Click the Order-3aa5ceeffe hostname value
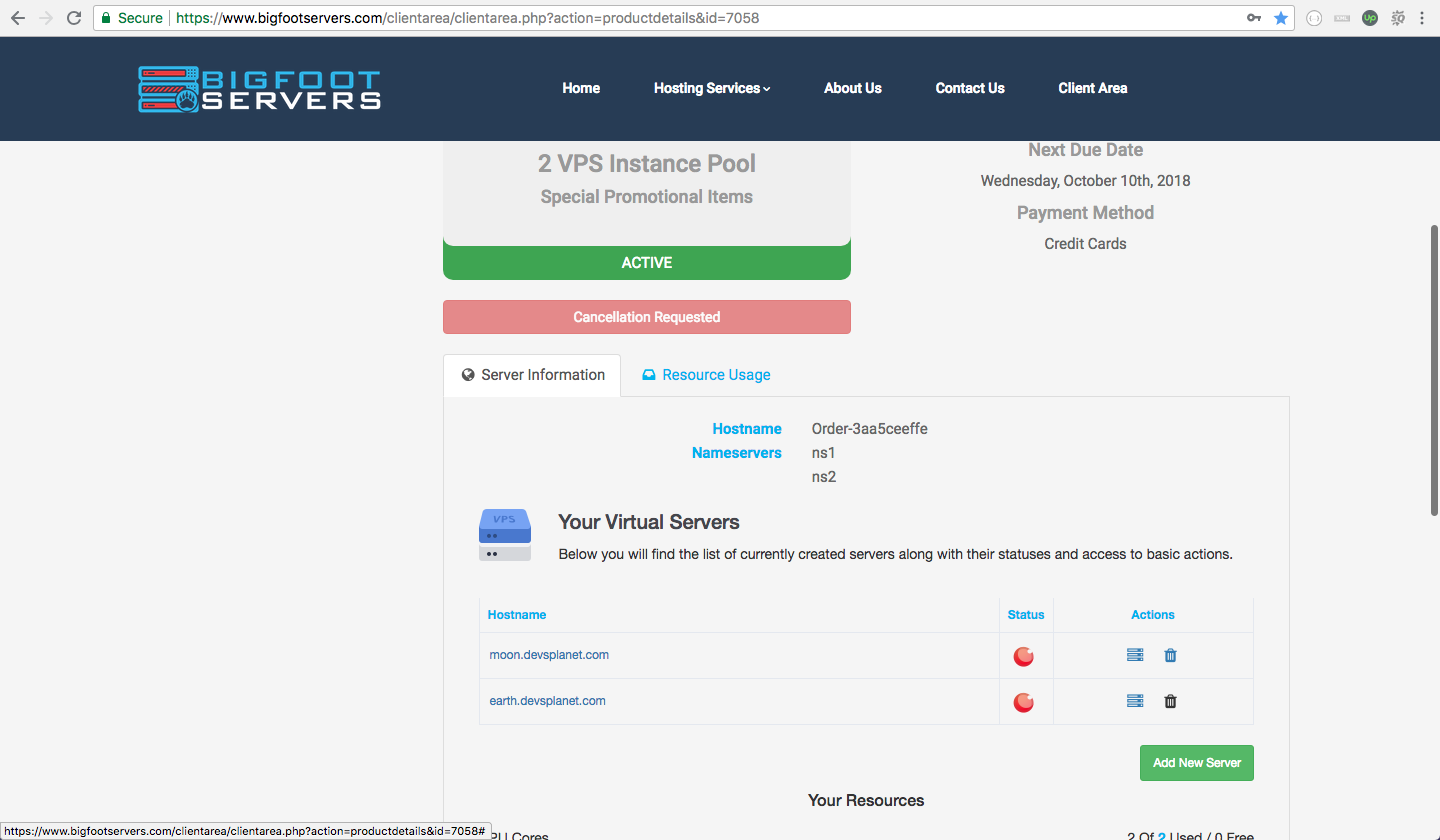 tap(870, 429)
